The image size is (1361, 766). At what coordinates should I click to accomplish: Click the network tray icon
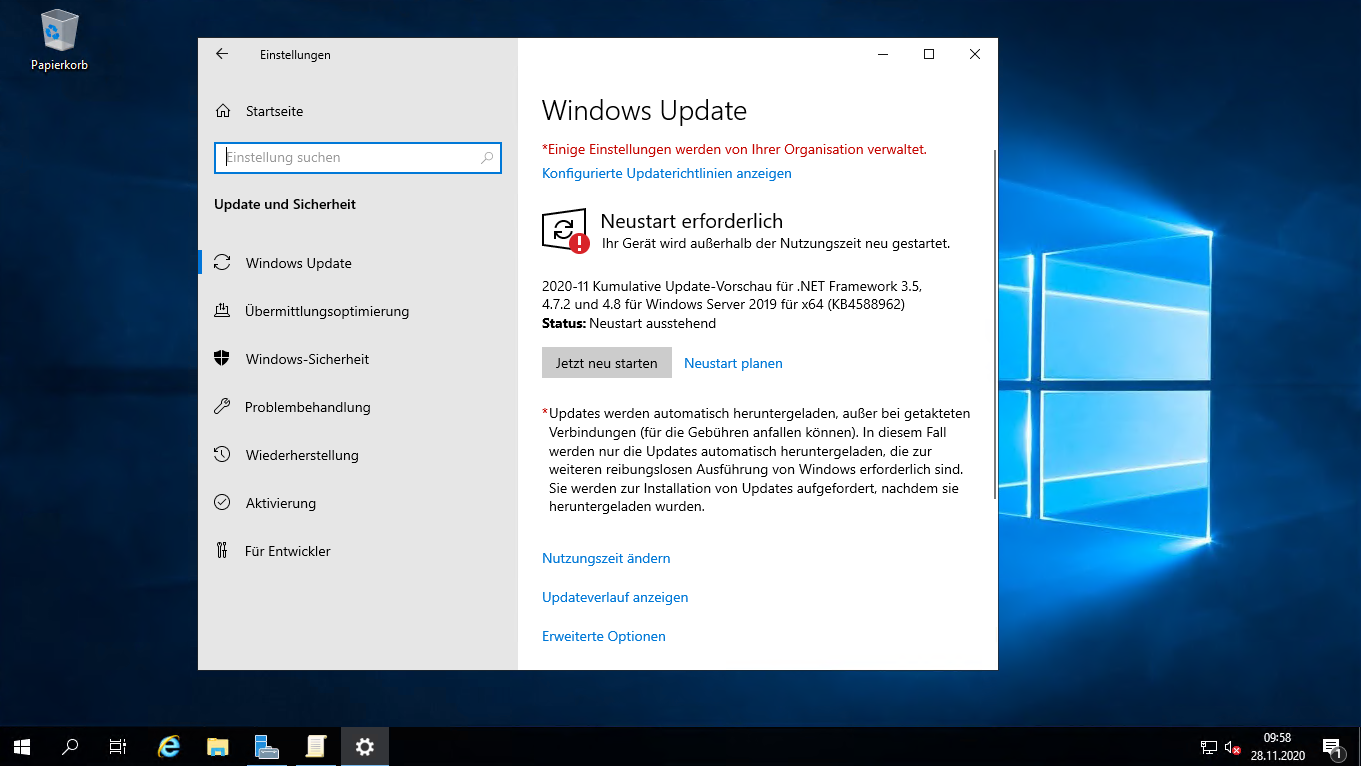click(x=1209, y=746)
